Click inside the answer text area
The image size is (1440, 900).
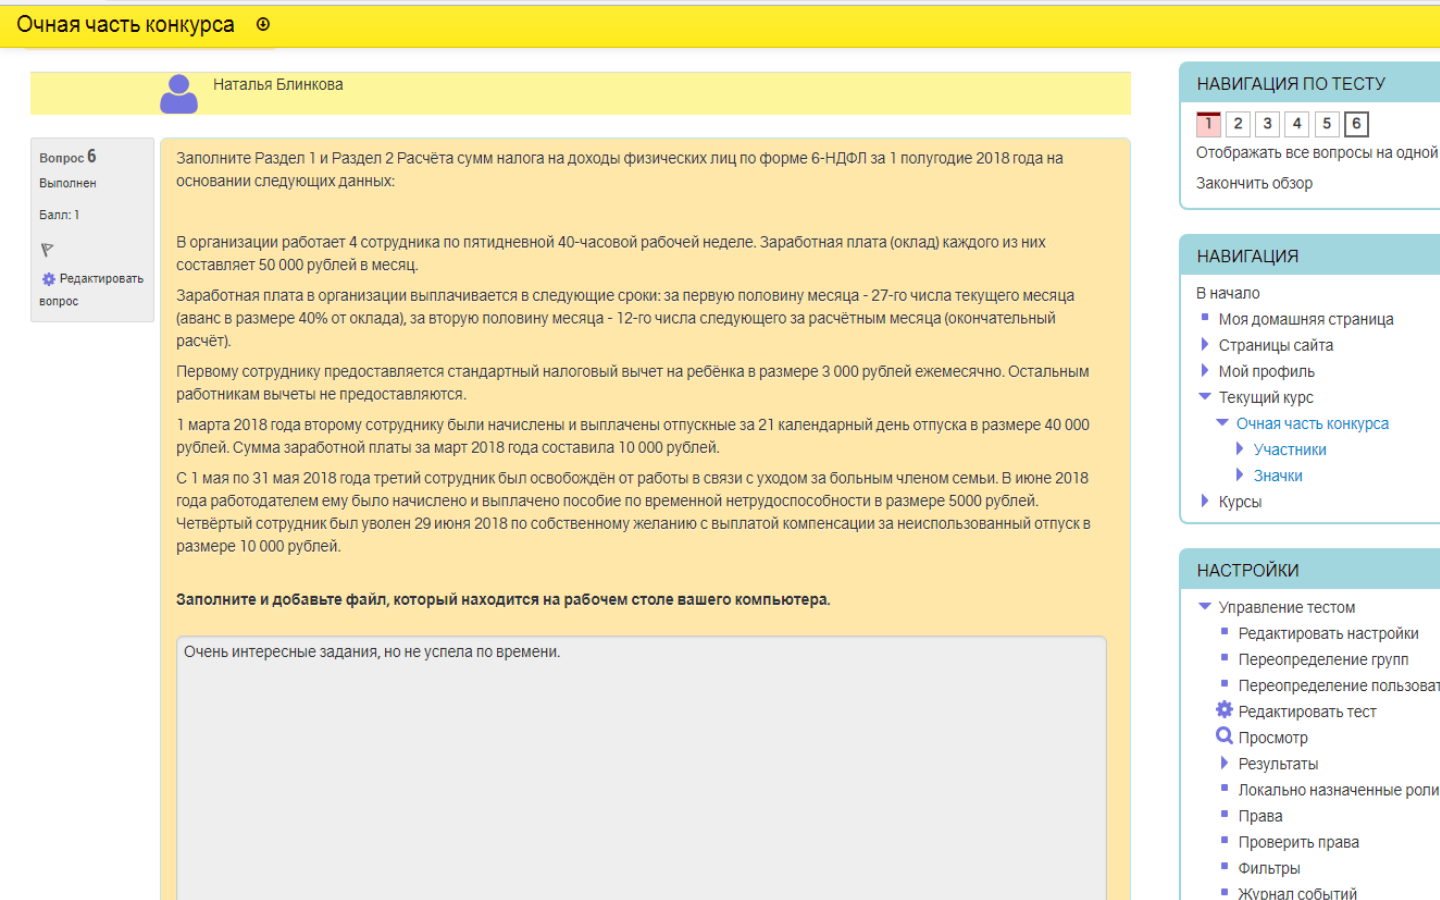(641, 767)
